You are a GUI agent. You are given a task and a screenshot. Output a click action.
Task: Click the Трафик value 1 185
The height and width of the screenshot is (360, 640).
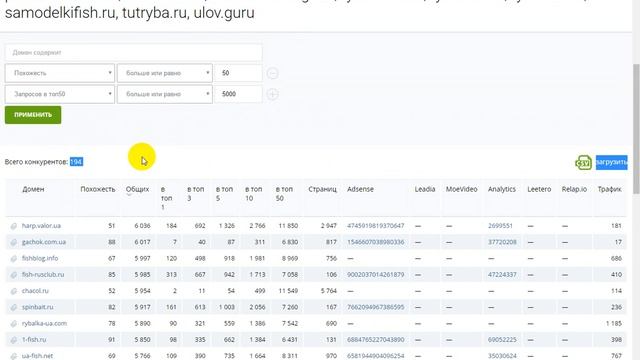pyautogui.click(x=614, y=323)
